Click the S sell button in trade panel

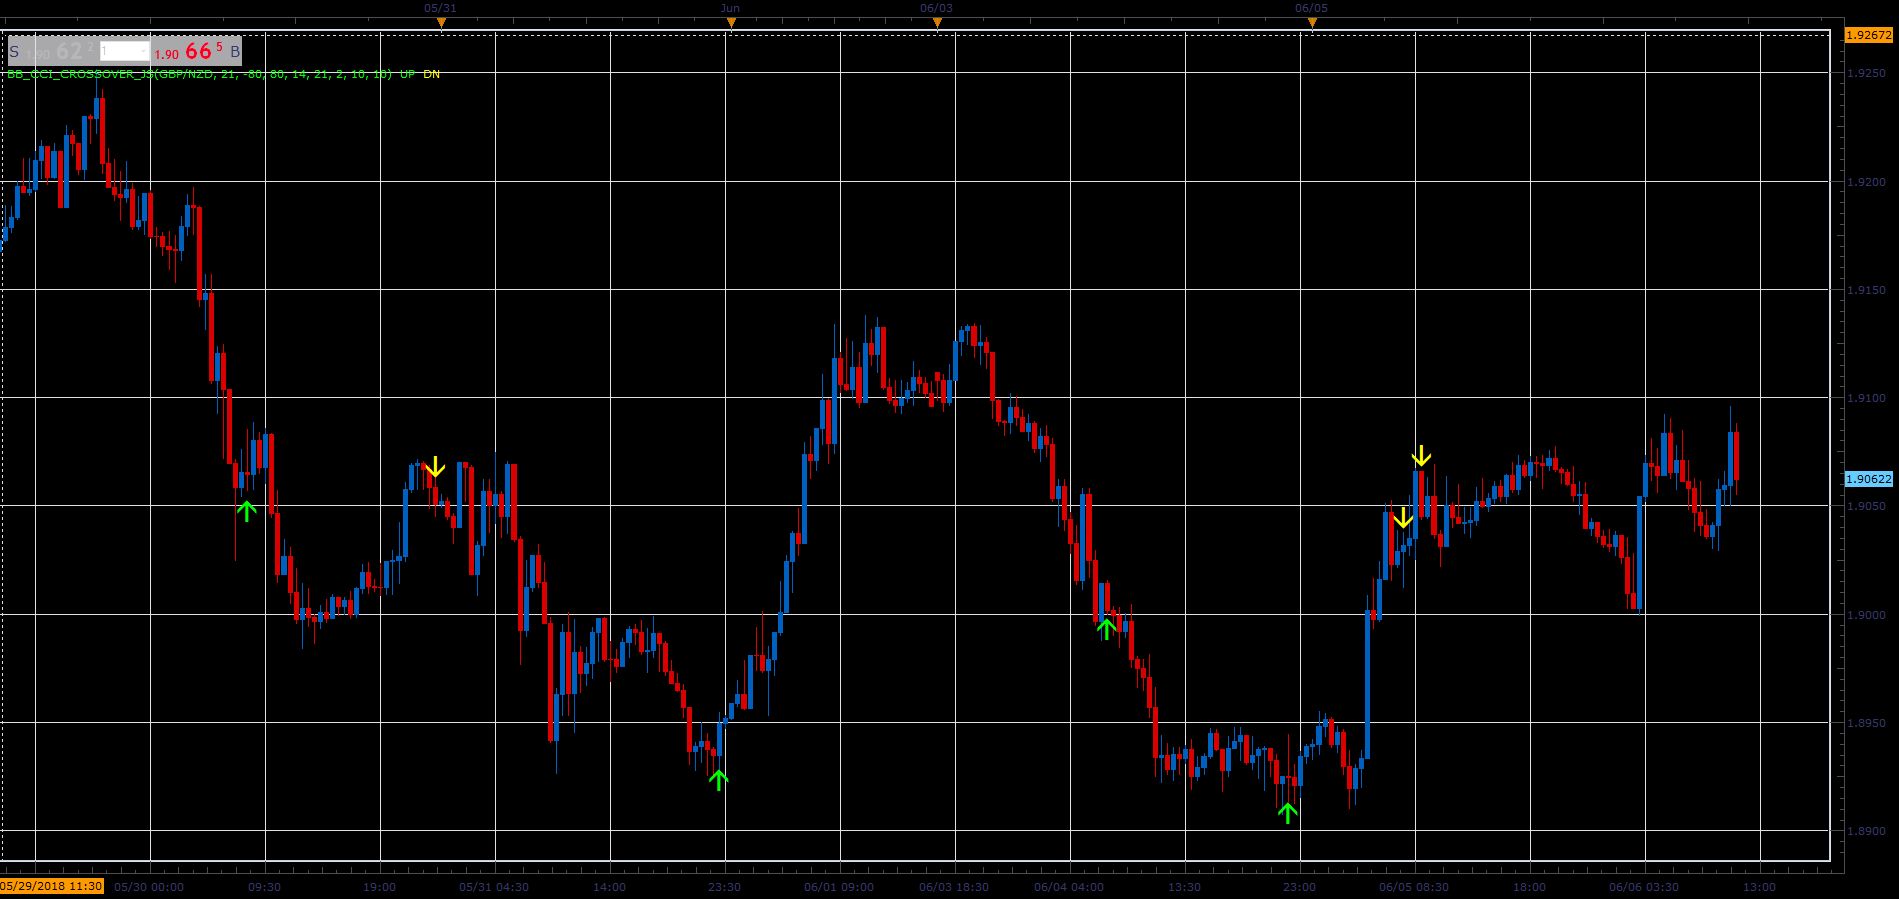[x=14, y=51]
